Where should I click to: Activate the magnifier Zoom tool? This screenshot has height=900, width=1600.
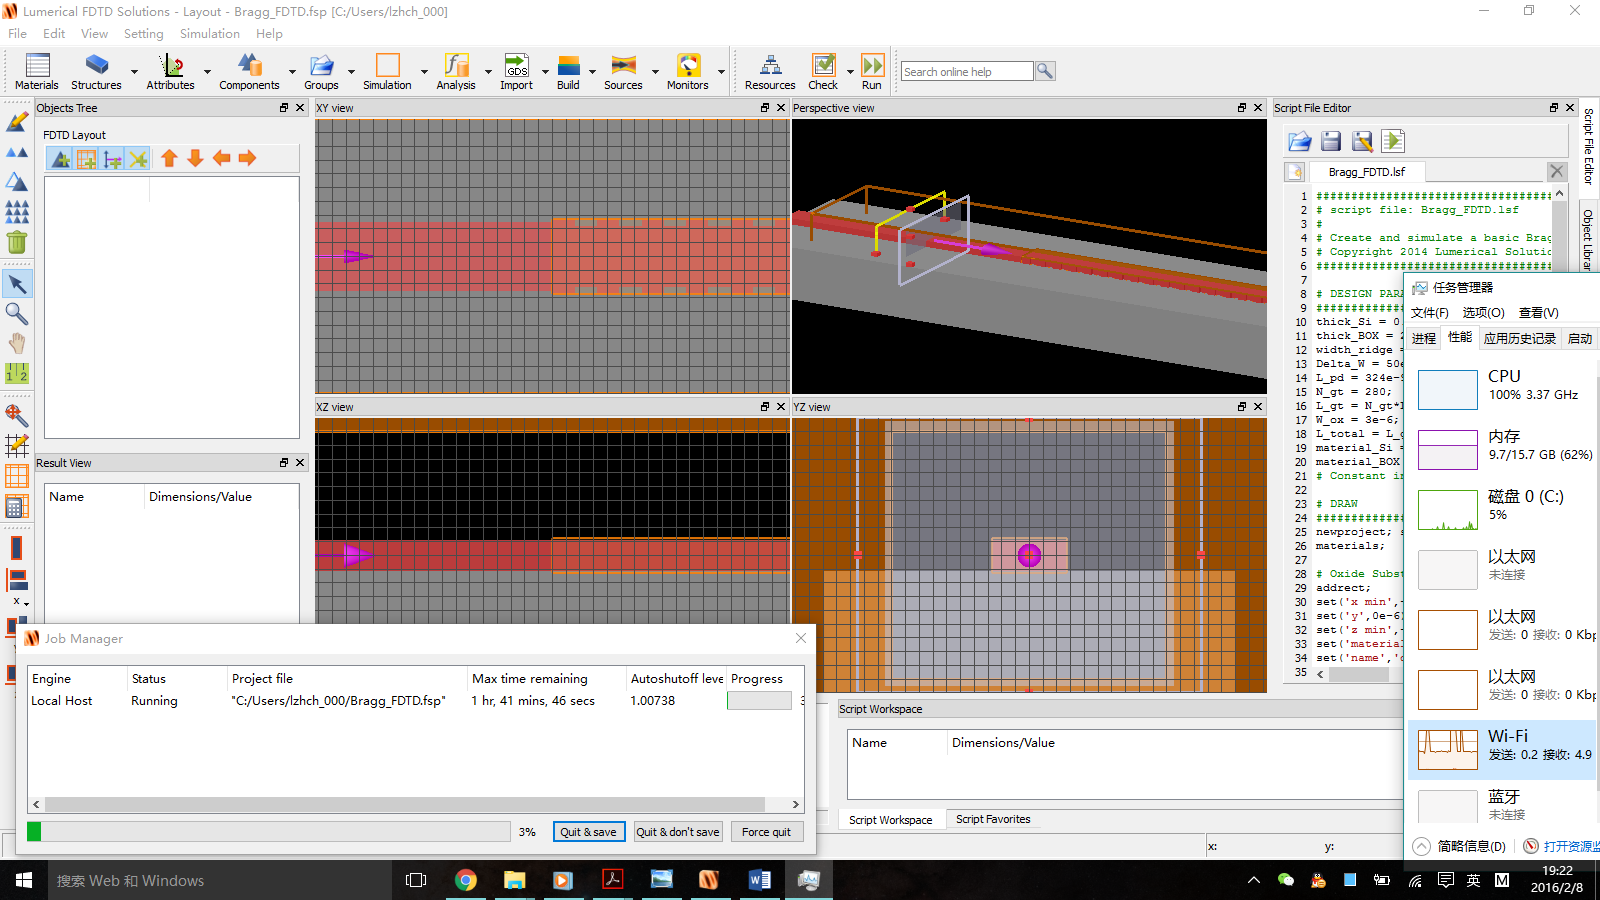point(17,314)
